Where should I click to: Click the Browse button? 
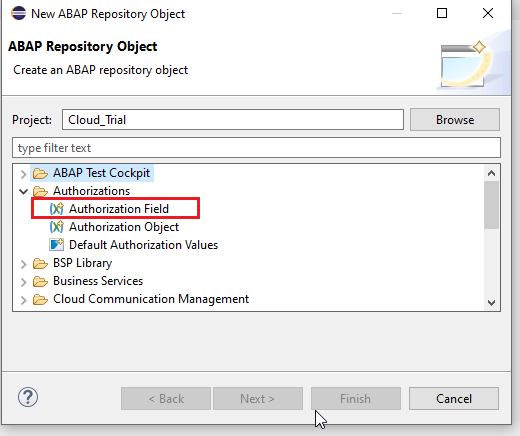(455, 120)
